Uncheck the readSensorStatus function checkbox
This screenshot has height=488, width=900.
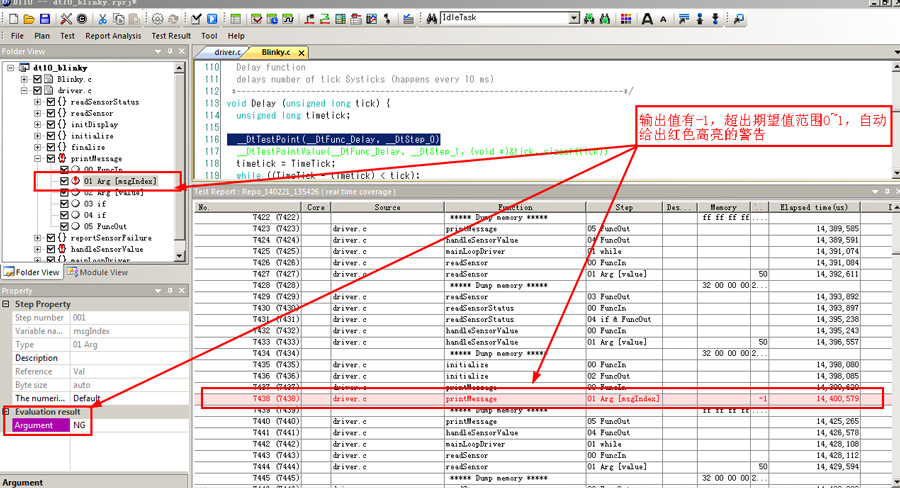click(x=51, y=102)
